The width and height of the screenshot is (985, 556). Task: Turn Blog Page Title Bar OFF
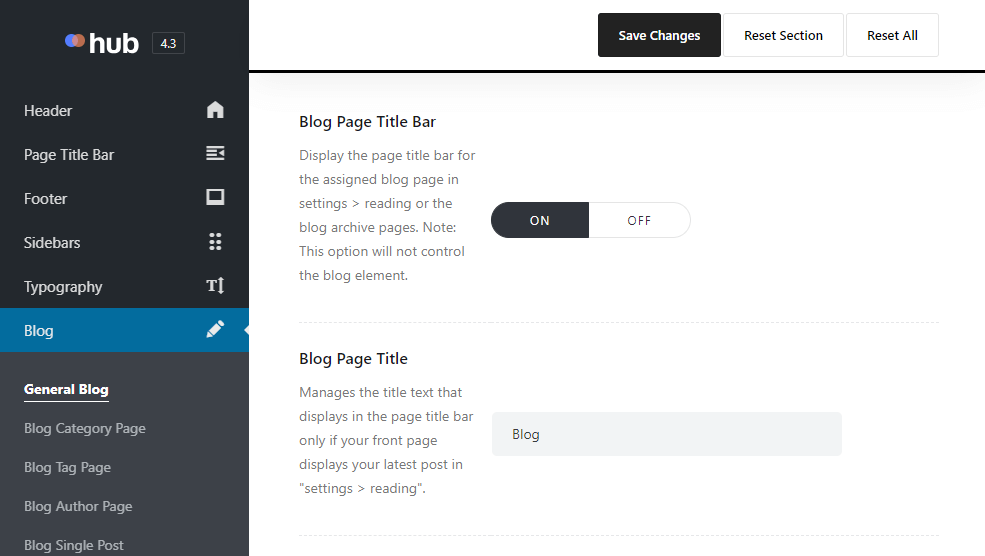click(639, 221)
